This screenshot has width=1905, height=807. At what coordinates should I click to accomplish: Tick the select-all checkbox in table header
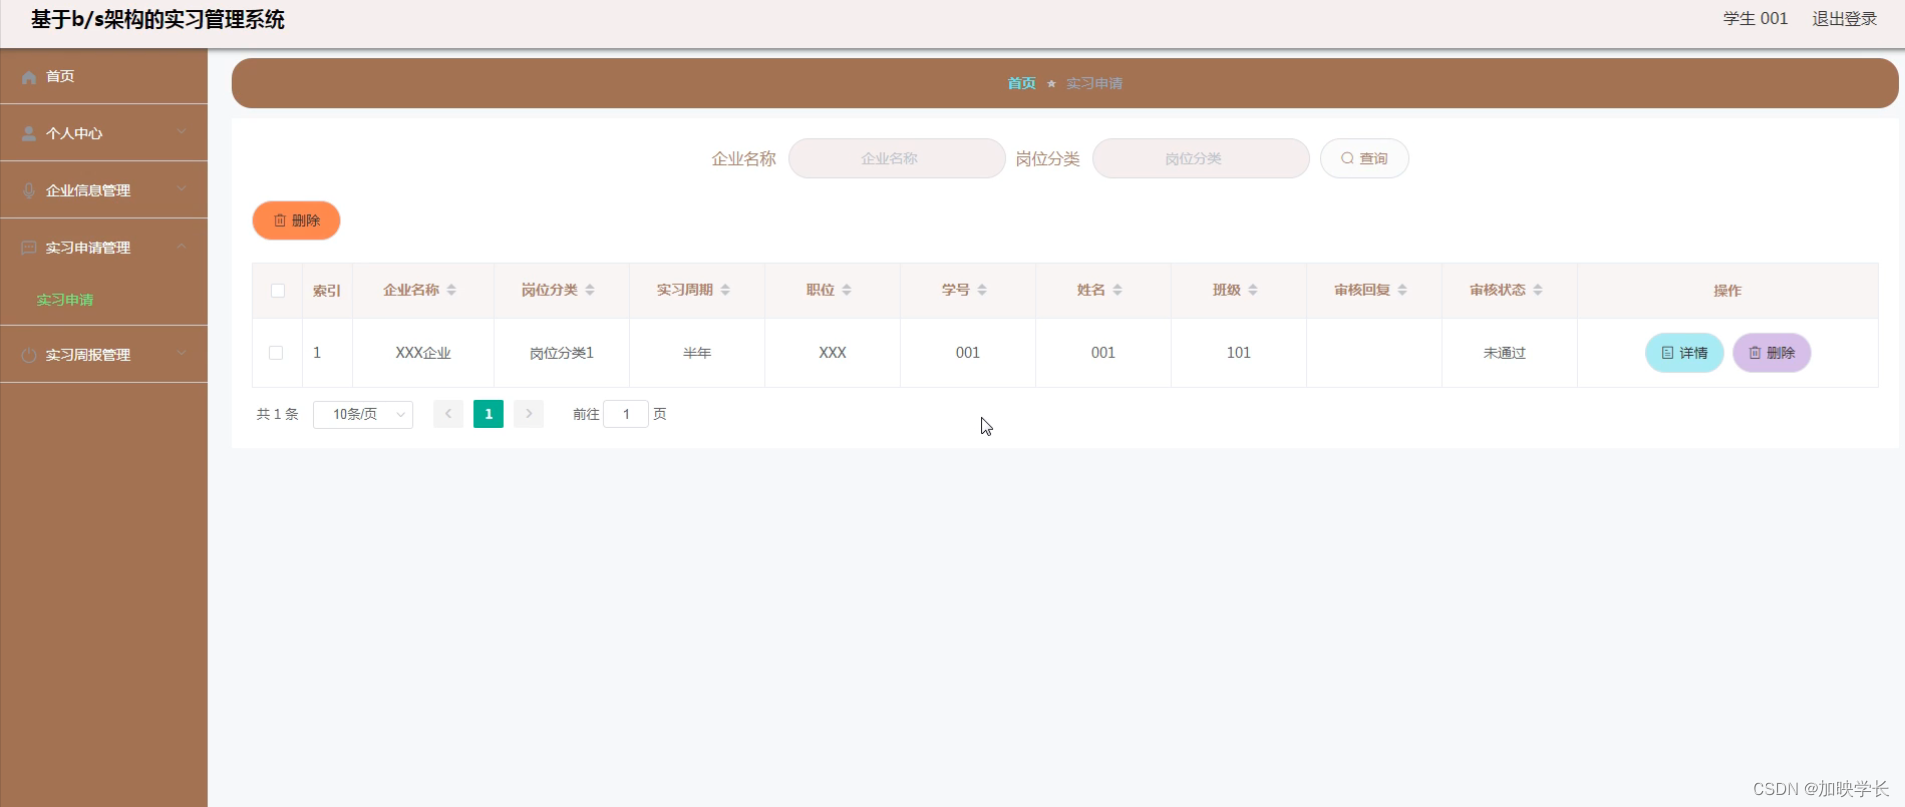coord(278,291)
